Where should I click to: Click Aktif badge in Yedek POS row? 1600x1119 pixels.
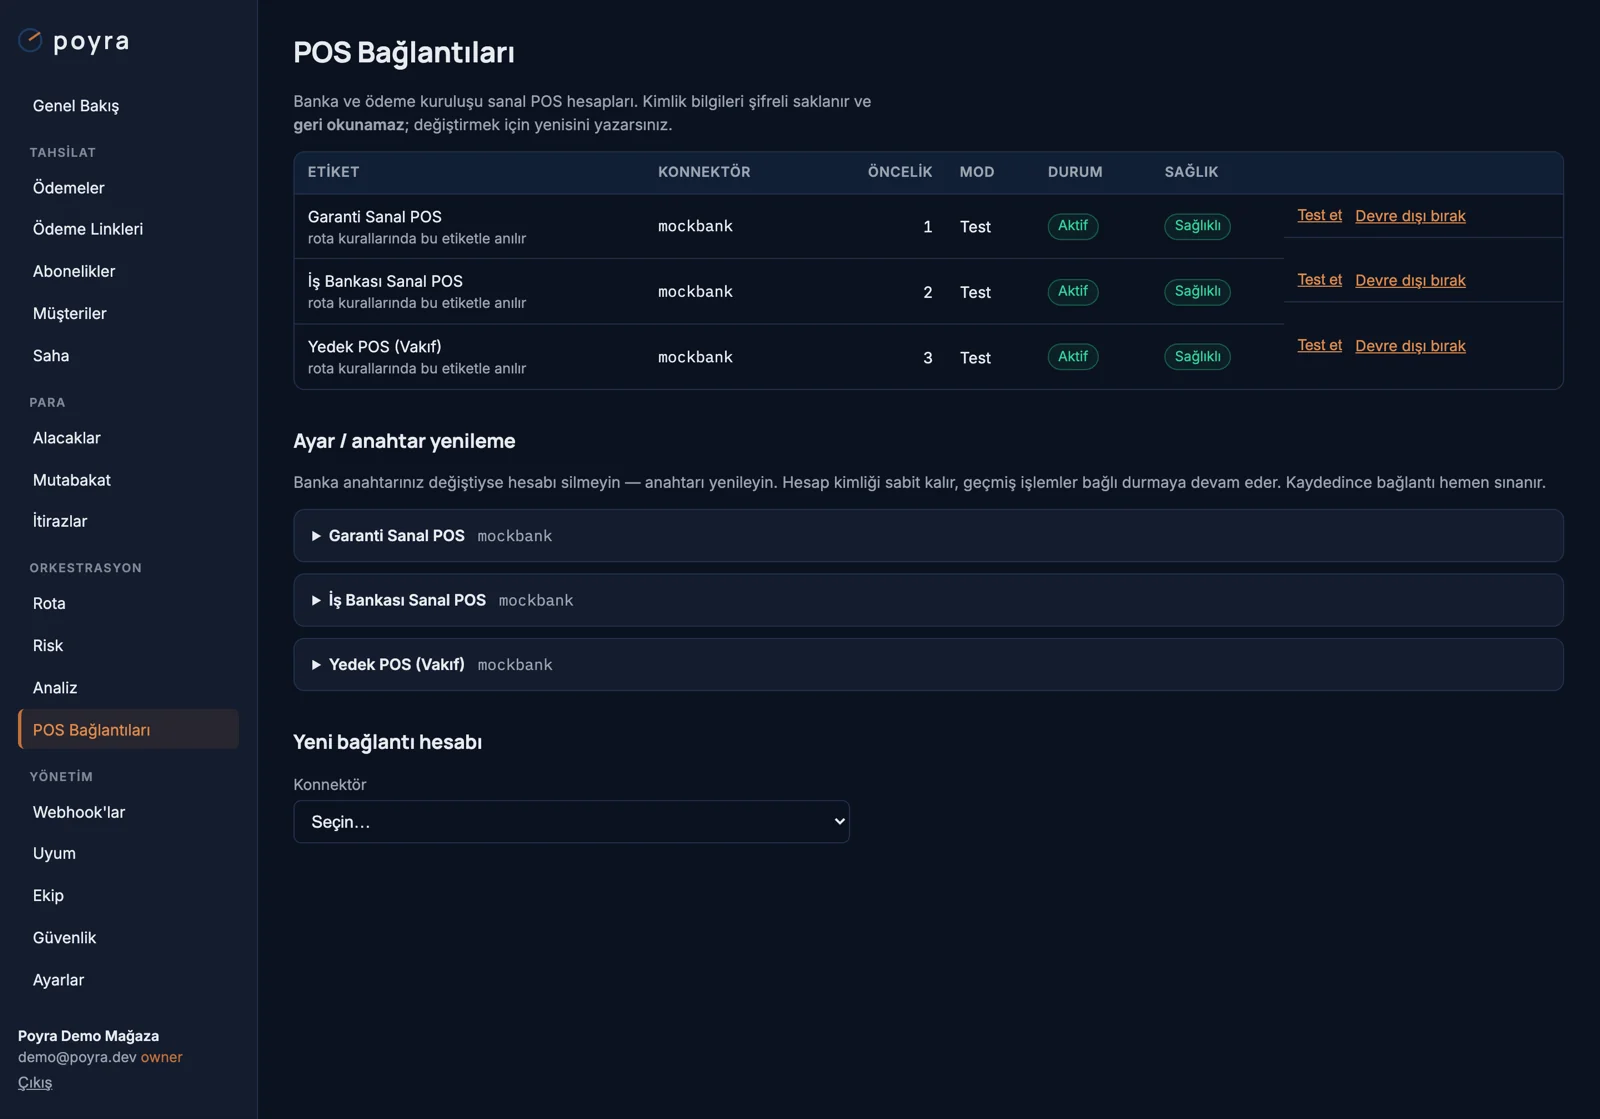tap(1073, 357)
